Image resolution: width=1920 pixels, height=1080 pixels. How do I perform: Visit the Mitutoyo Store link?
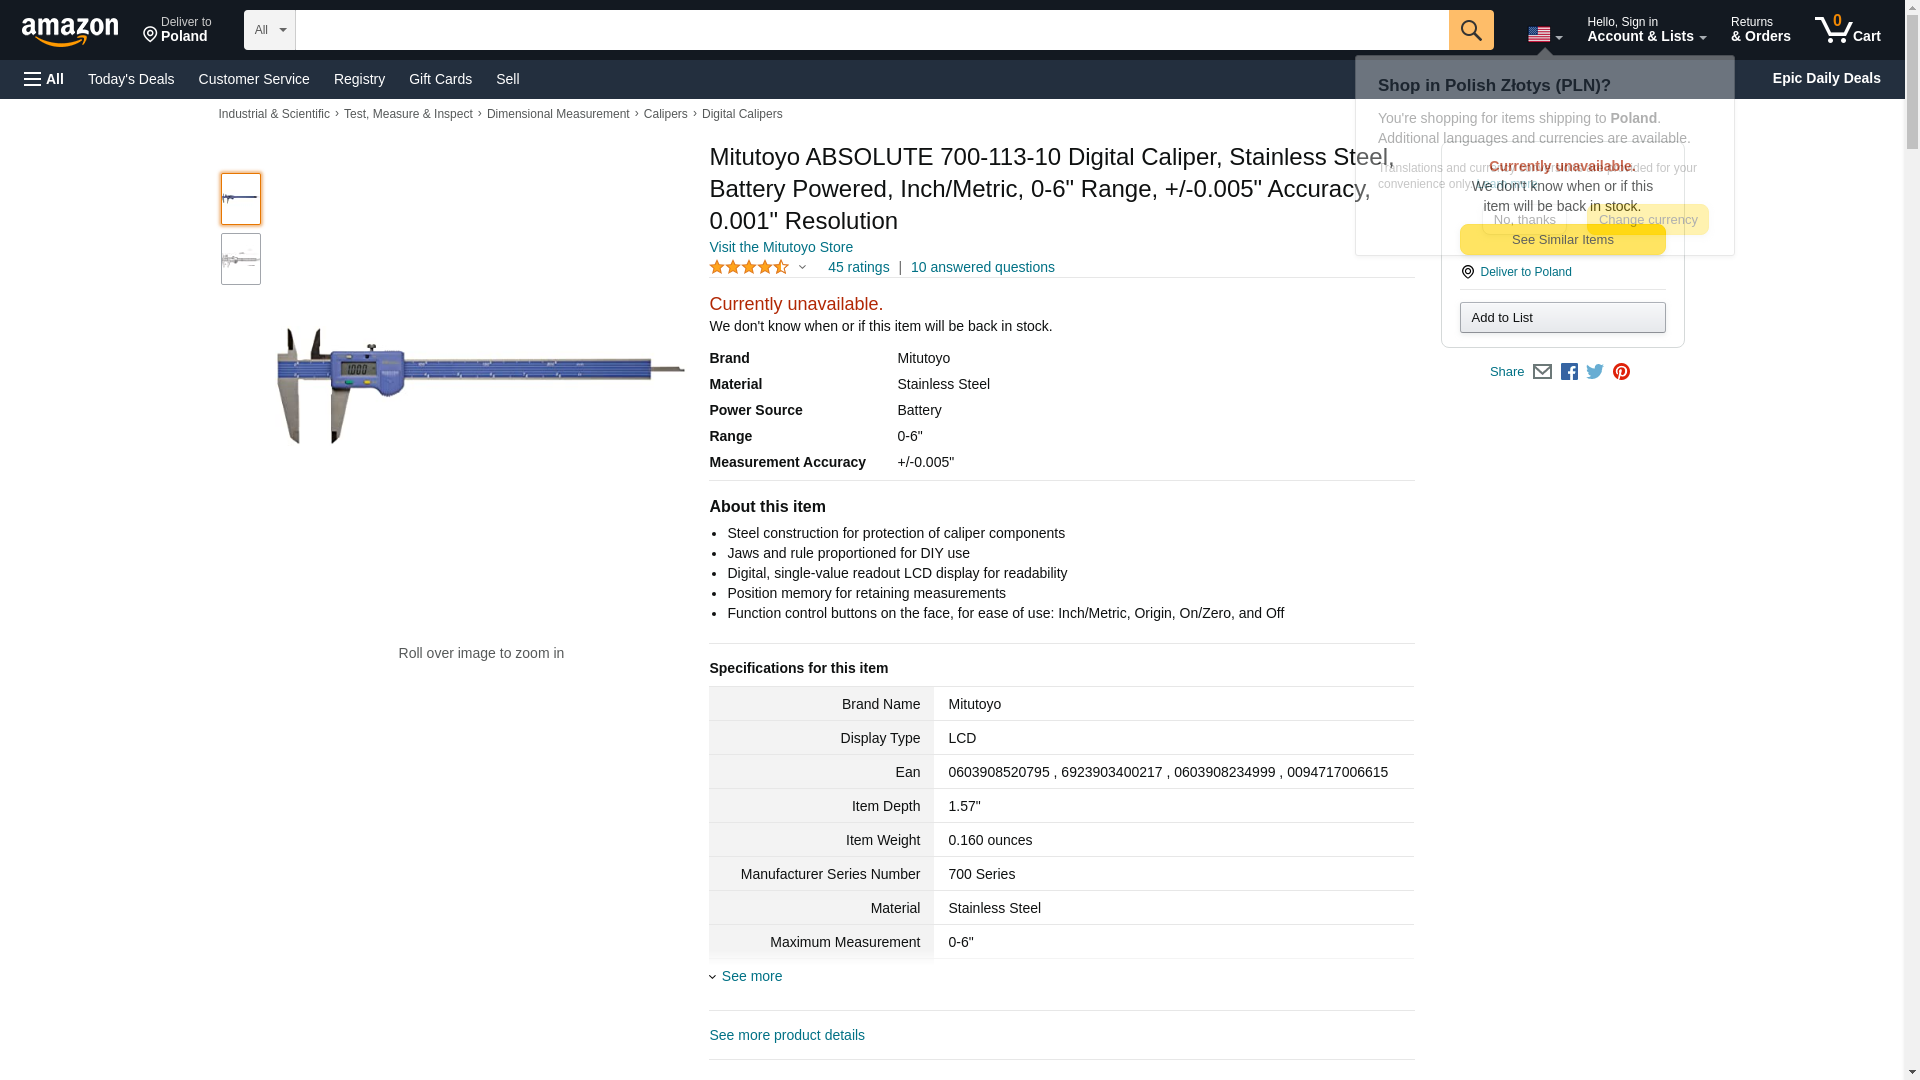781,247
